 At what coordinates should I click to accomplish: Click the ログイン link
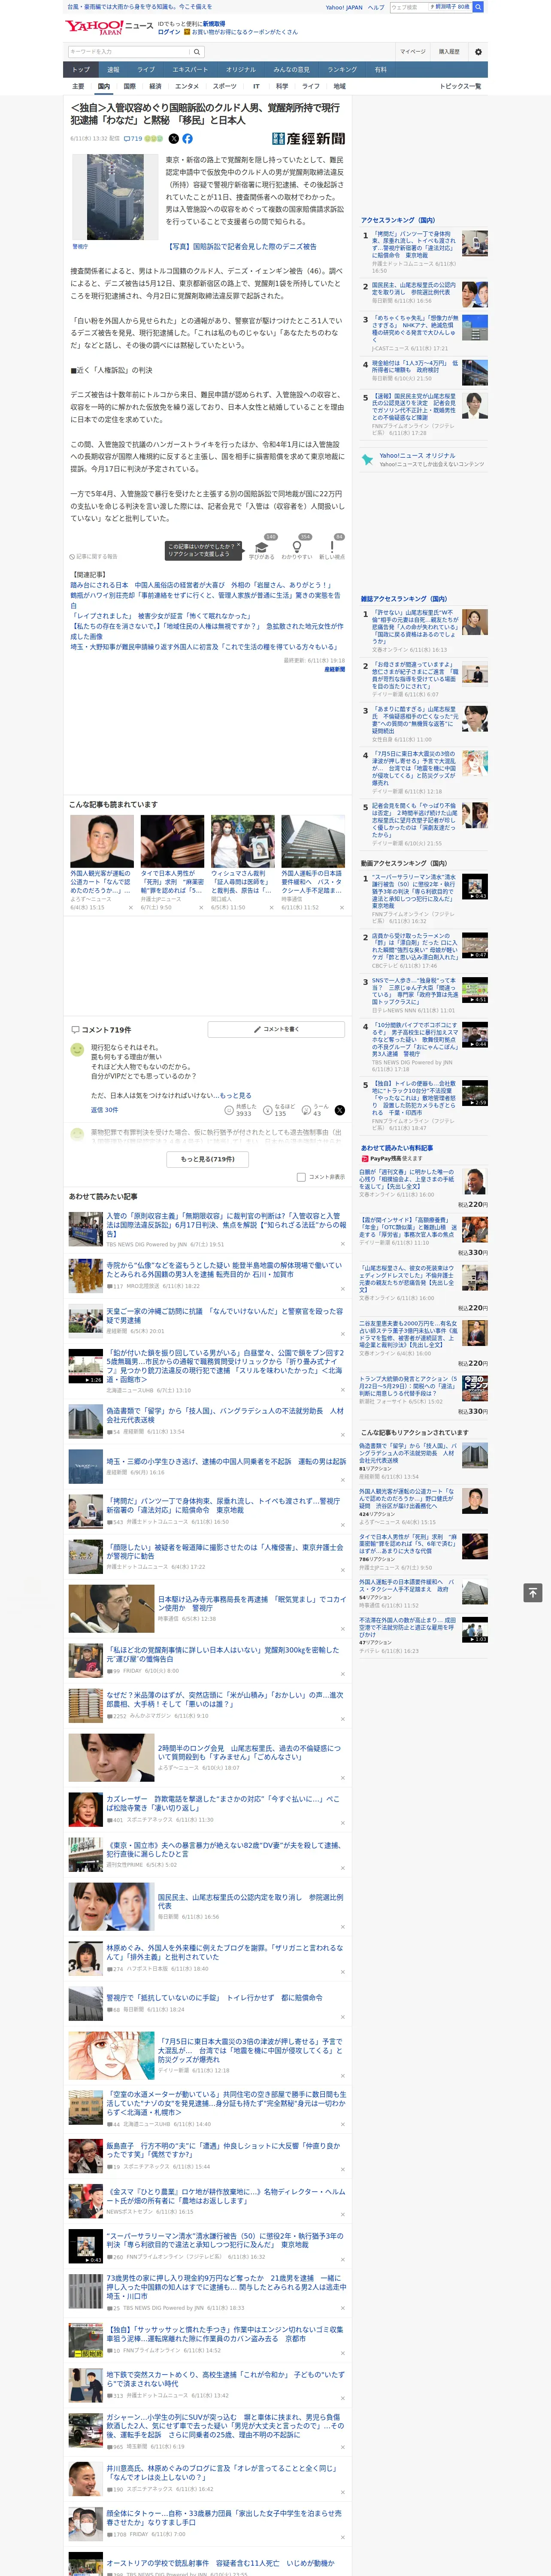point(169,32)
